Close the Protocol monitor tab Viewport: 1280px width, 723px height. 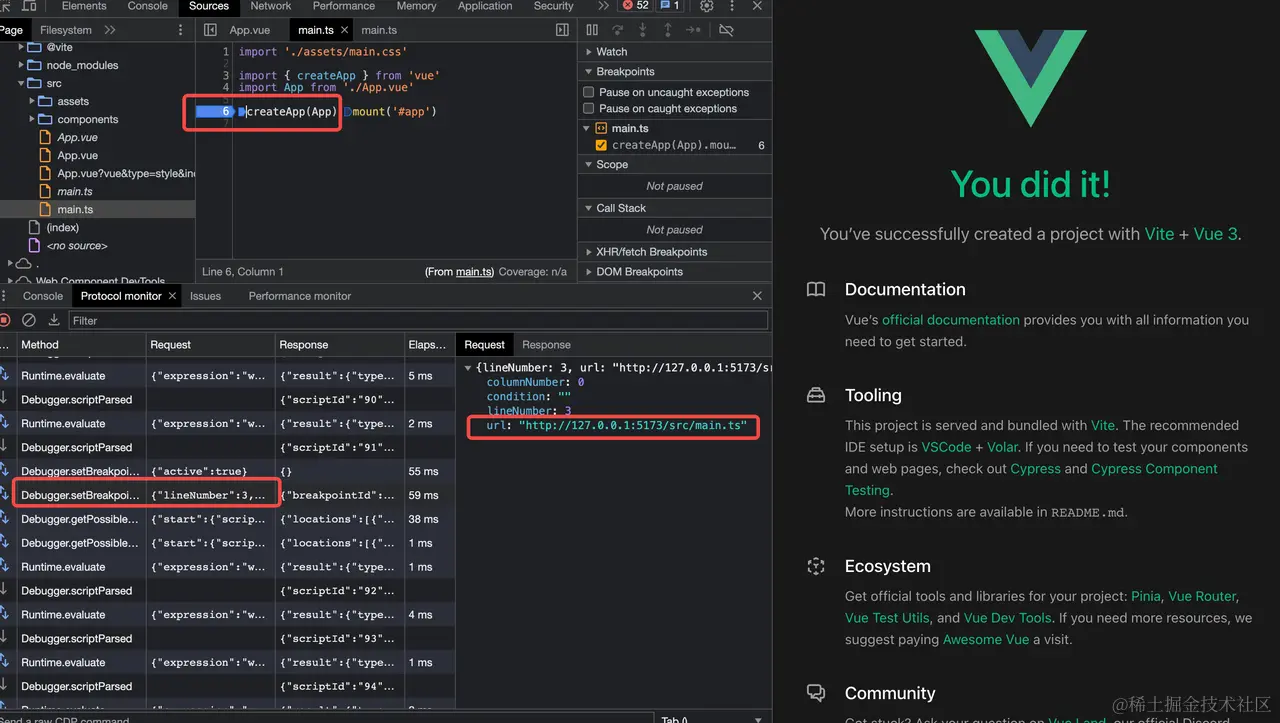tap(172, 296)
